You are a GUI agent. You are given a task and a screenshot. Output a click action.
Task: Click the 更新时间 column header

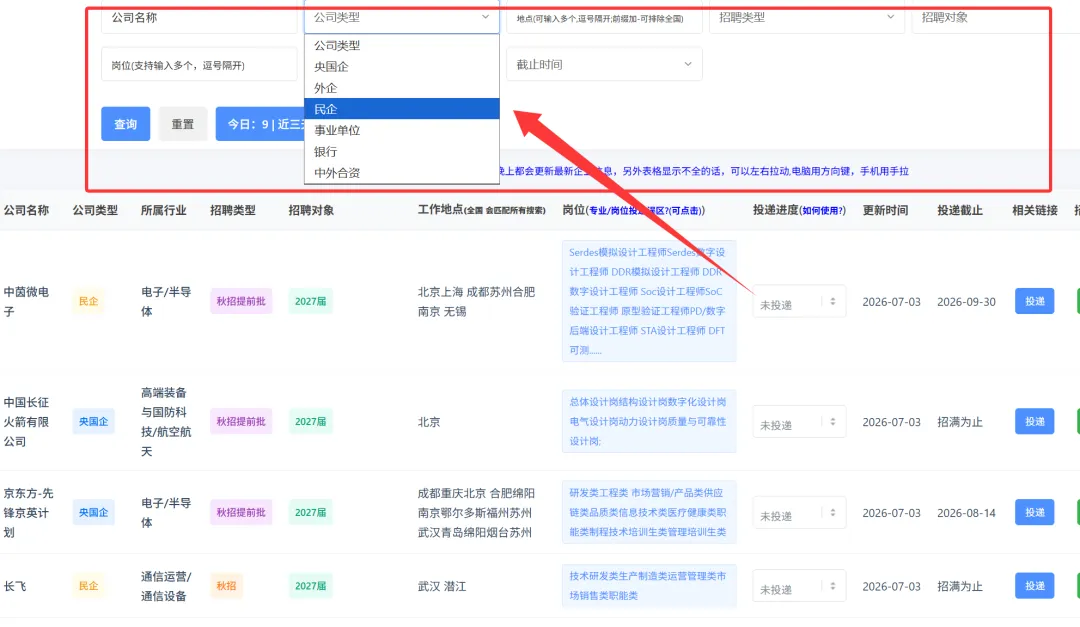(x=885, y=210)
